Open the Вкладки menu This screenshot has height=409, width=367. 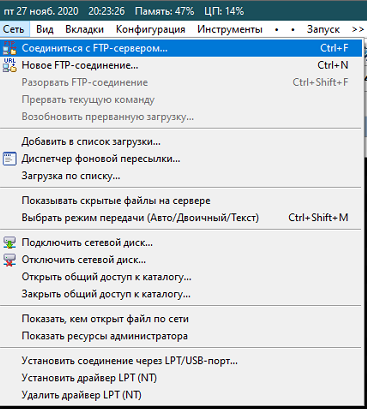(84, 29)
